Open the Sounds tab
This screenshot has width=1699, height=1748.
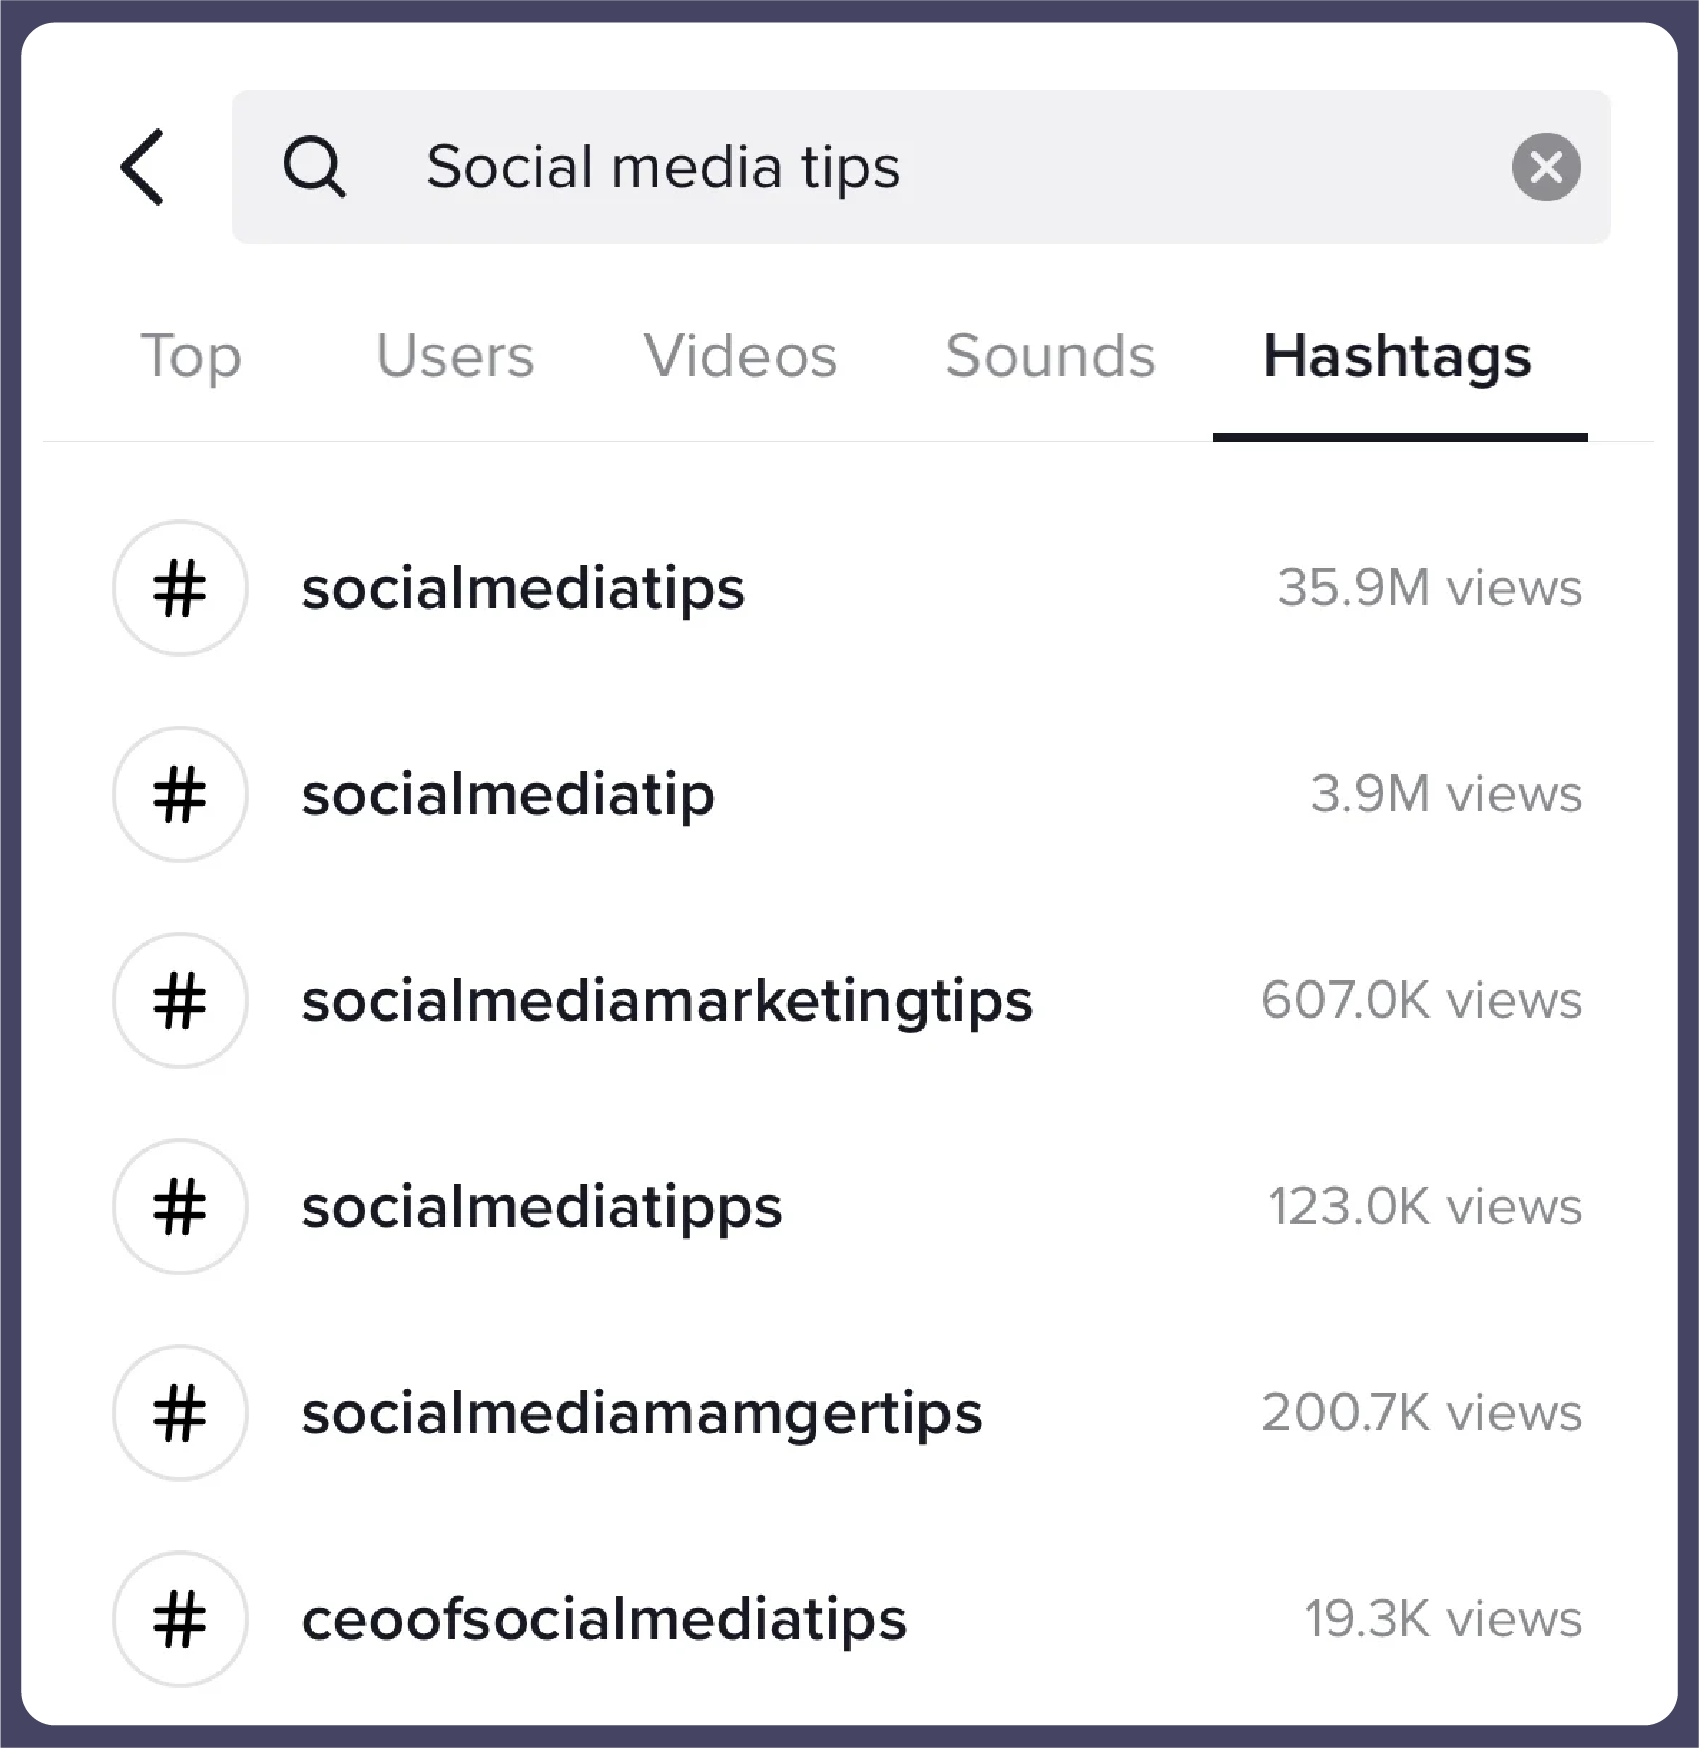(x=1050, y=356)
